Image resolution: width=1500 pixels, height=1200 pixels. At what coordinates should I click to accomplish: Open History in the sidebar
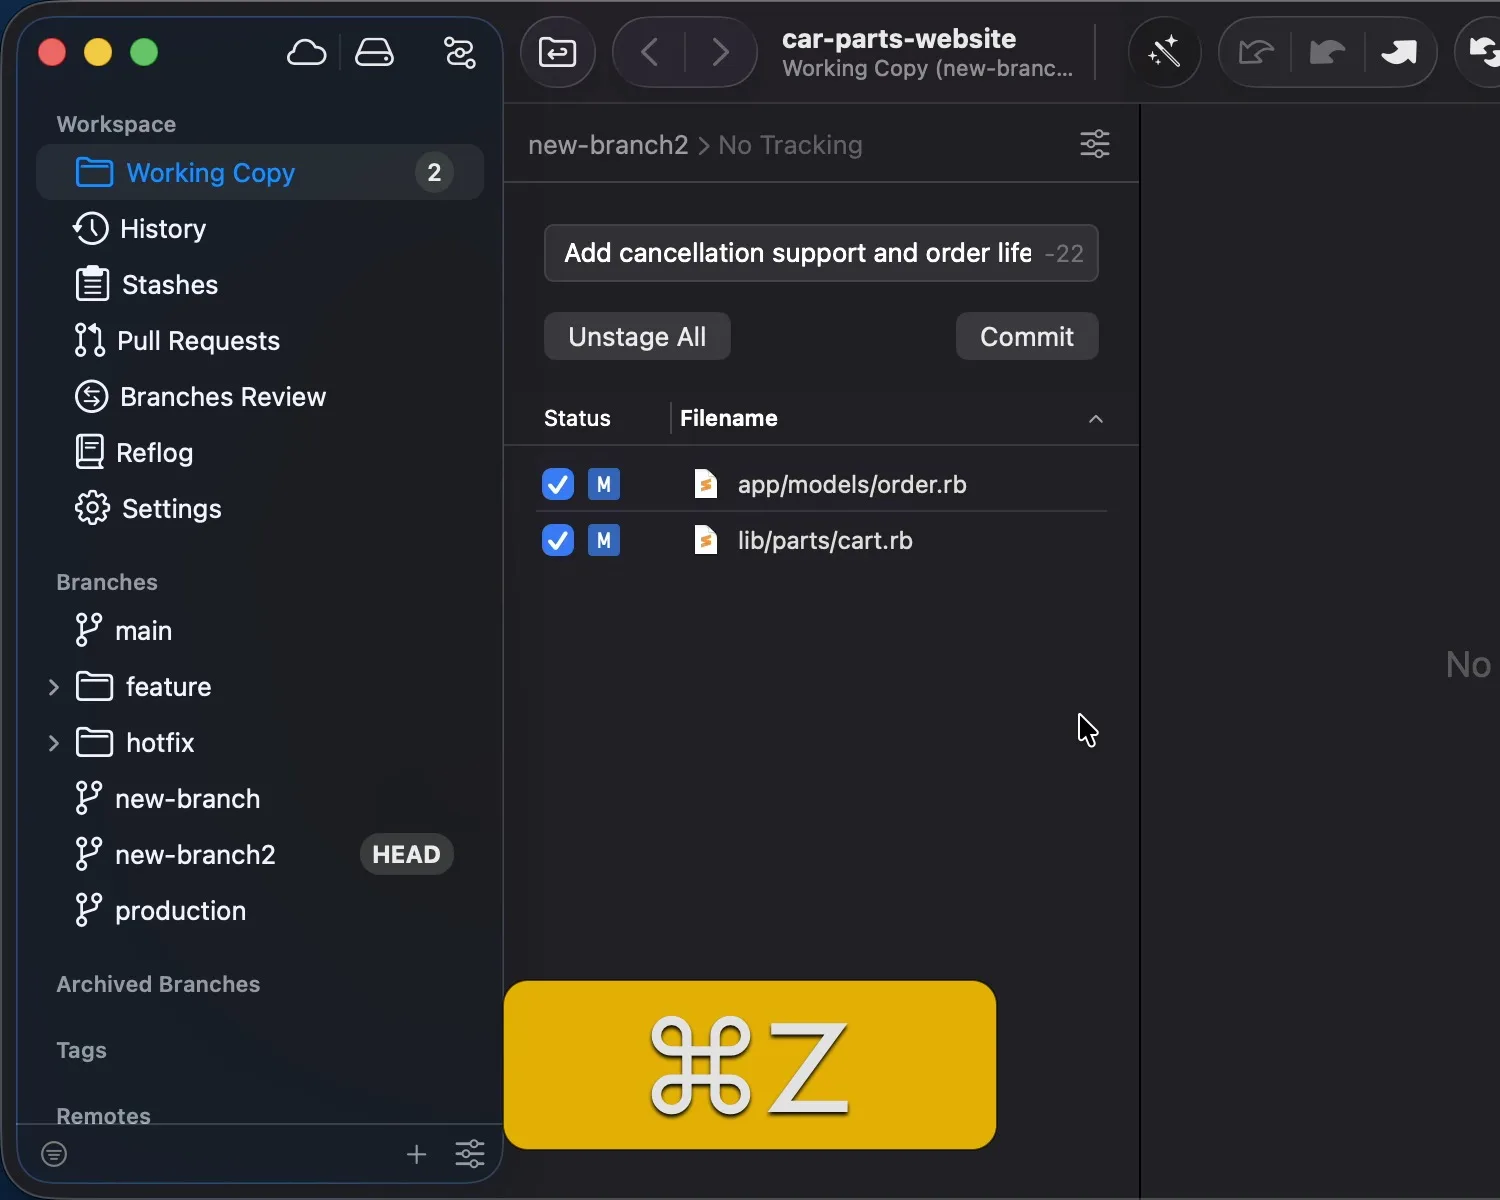coord(260,229)
